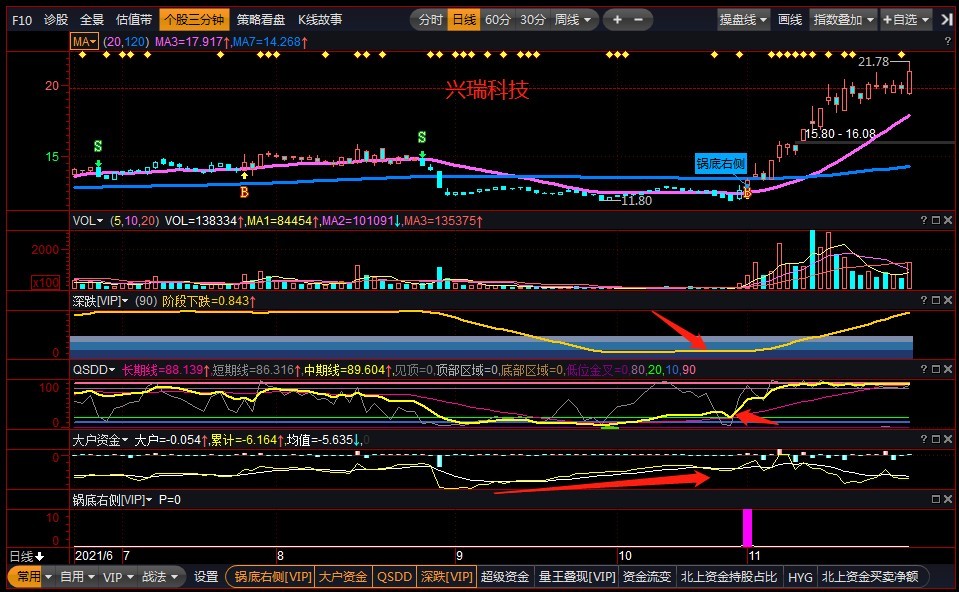Viewport: 959px width, 592px height.
Task: Expand the 周线 period dropdown
Action: point(574,19)
